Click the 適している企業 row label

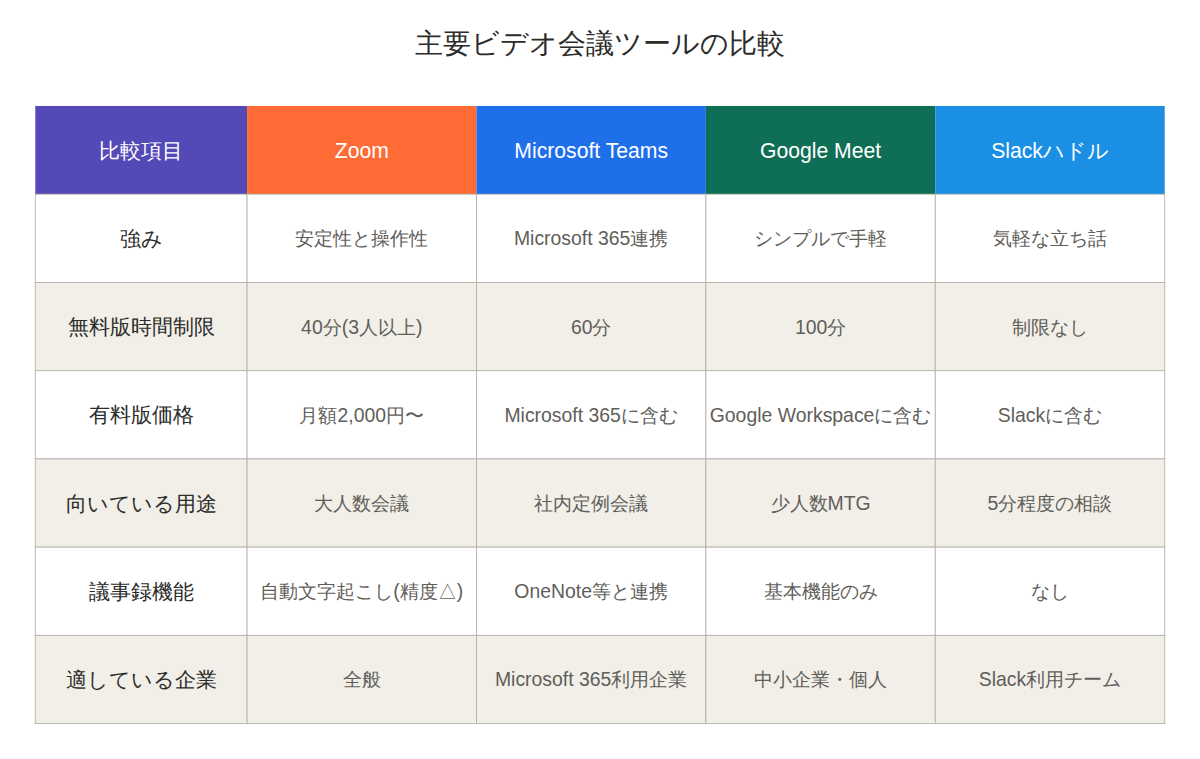tap(141, 680)
